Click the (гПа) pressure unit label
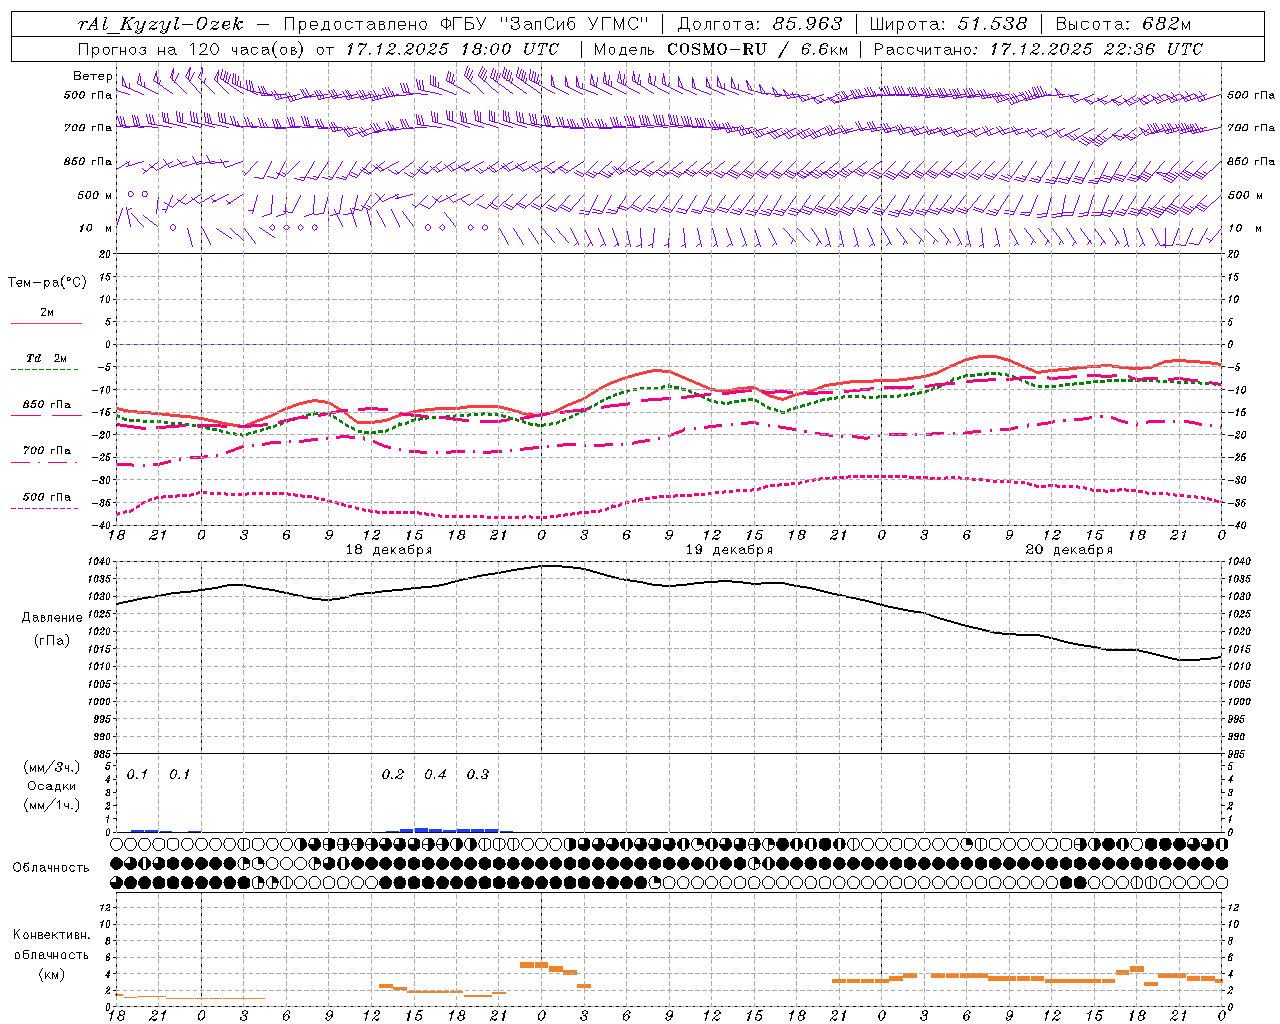1280x1024 pixels. pyautogui.click(x=52, y=640)
